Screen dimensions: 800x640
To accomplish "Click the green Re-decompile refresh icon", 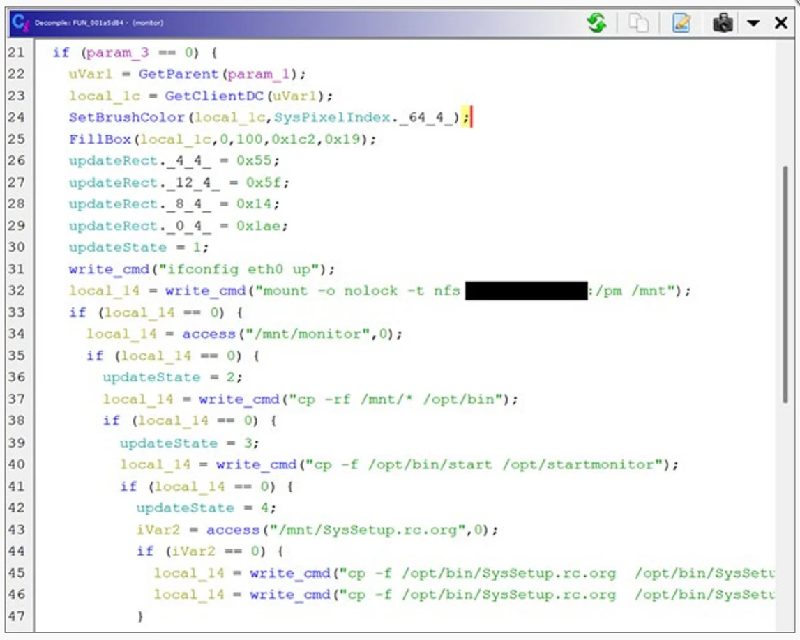I will pyautogui.click(x=597, y=22).
